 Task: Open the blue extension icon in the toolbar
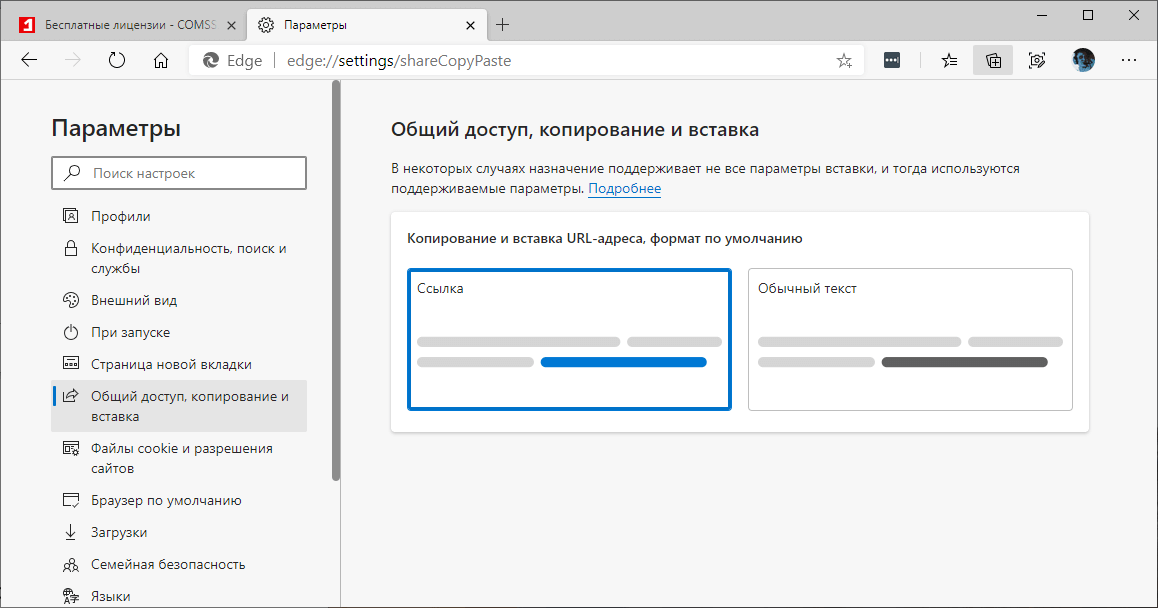[892, 60]
